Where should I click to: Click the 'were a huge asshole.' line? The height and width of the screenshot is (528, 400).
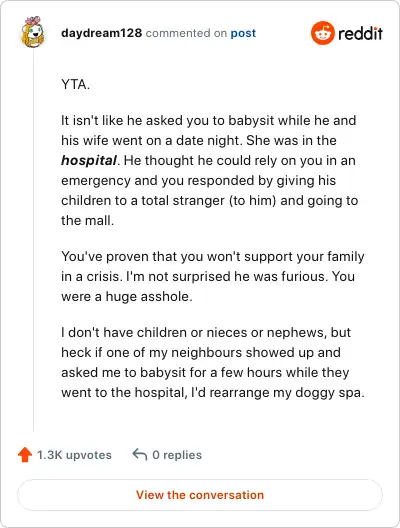click(127, 297)
